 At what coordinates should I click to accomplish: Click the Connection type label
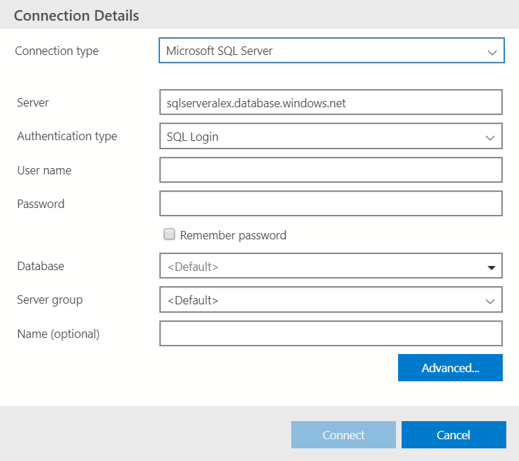tap(57, 51)
